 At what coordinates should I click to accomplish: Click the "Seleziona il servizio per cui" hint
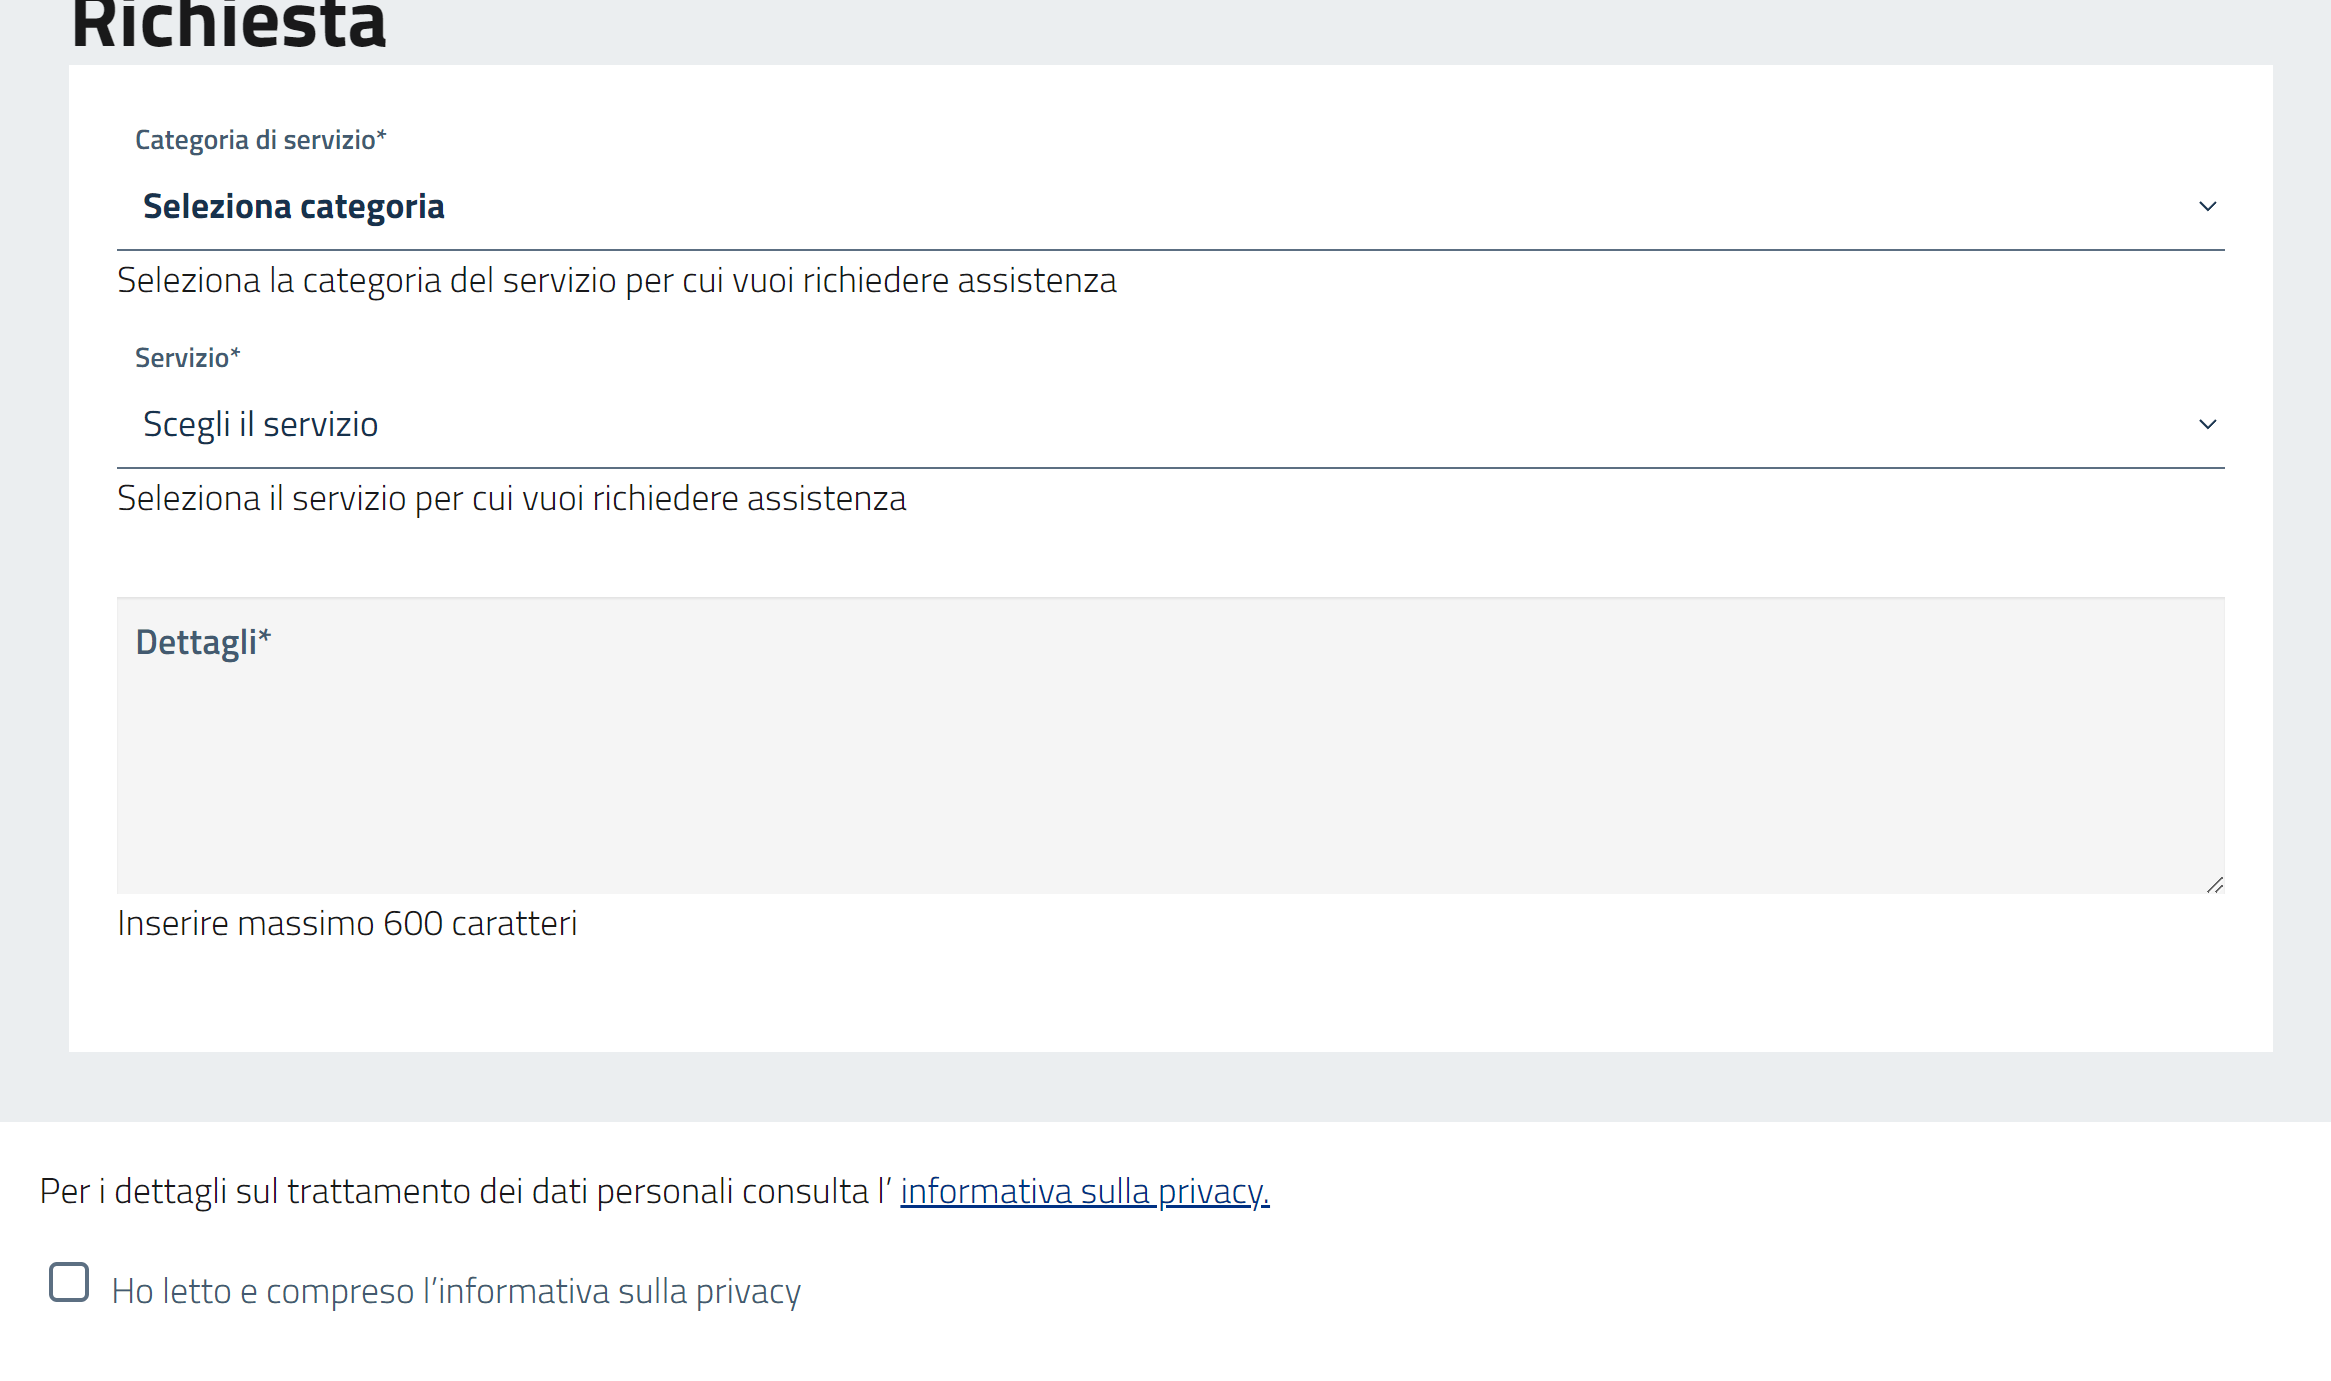(x=511, y=499)
